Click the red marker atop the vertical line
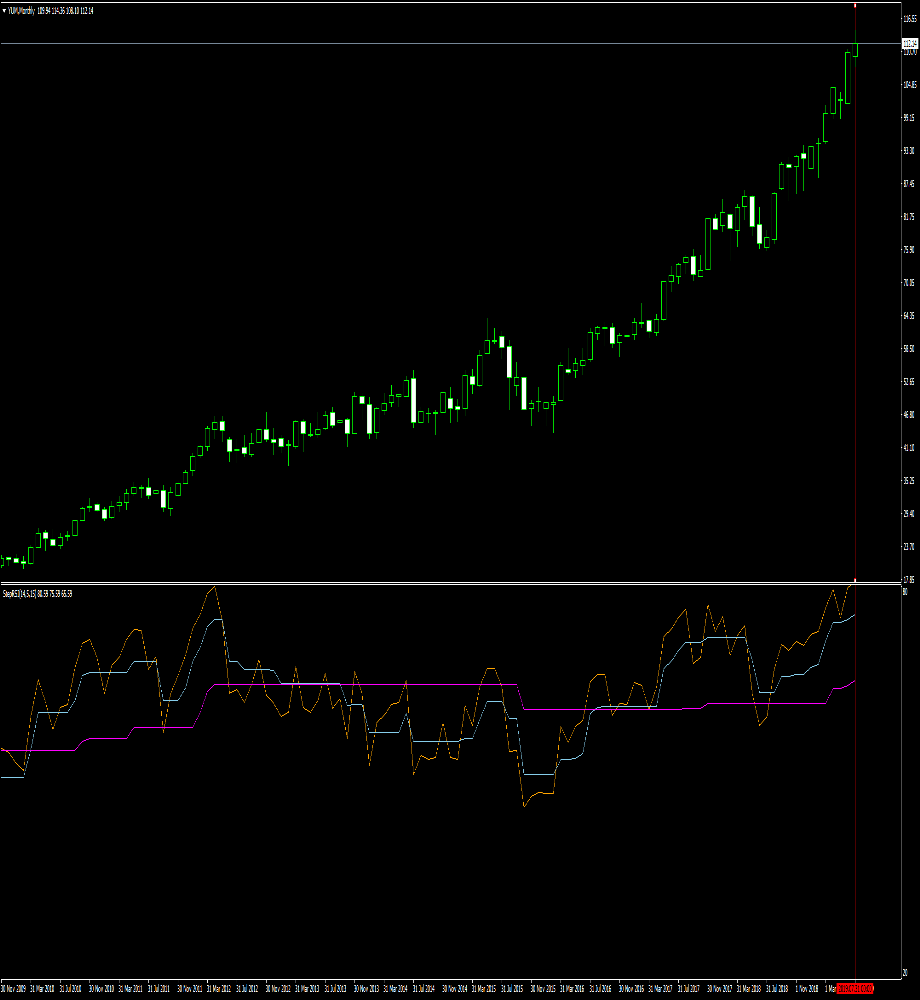This screenshot has height=1000, width=920. tap(855, 6)
